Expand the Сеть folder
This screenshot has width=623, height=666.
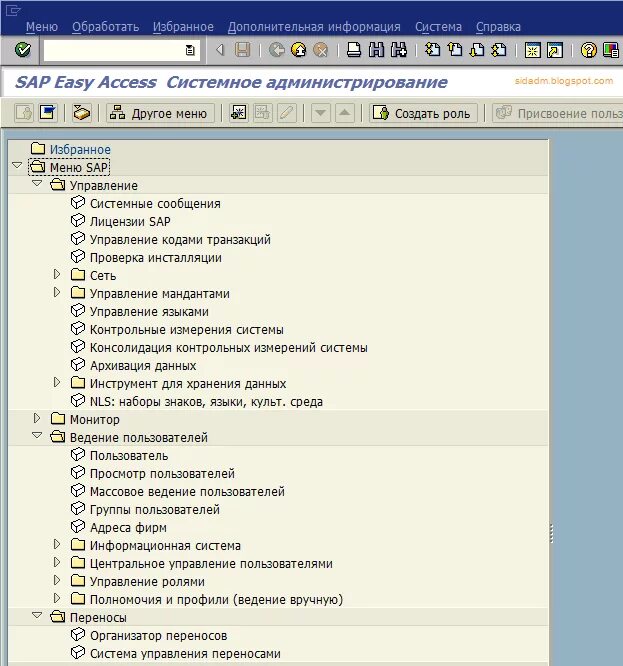57,274
